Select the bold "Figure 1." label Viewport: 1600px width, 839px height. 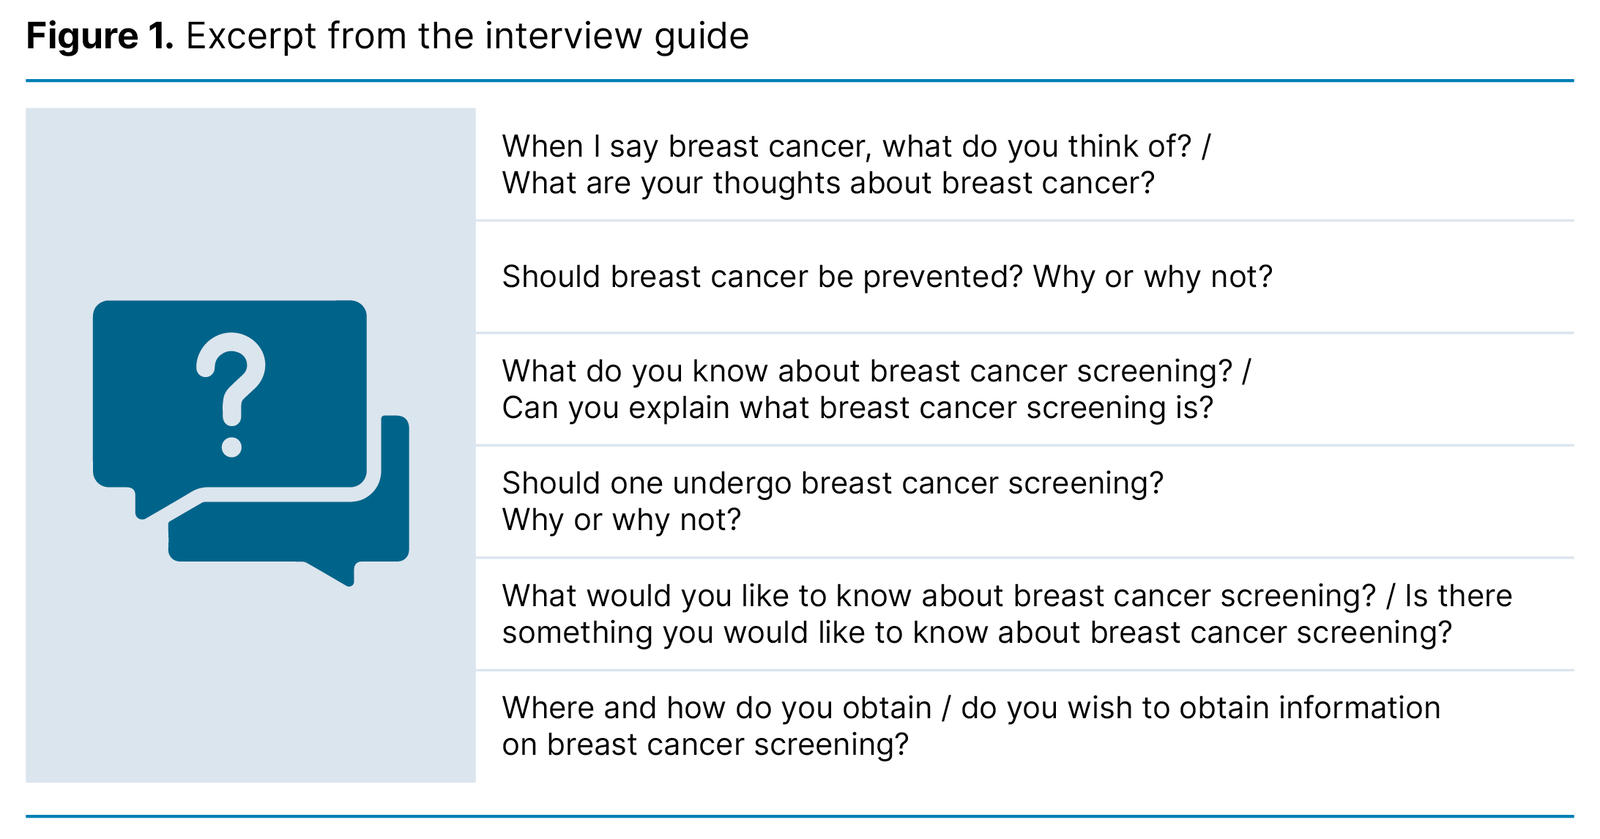[100, 37]
